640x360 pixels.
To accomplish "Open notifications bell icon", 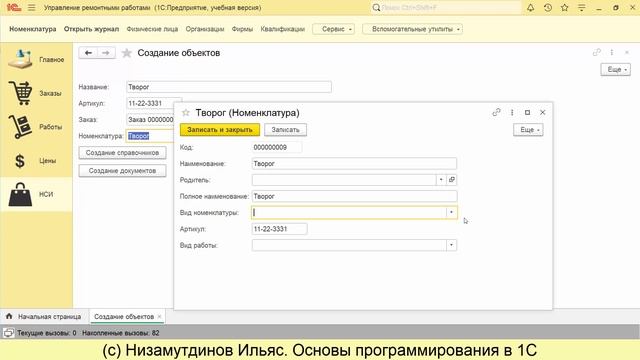I will click(x=530, y=7).
